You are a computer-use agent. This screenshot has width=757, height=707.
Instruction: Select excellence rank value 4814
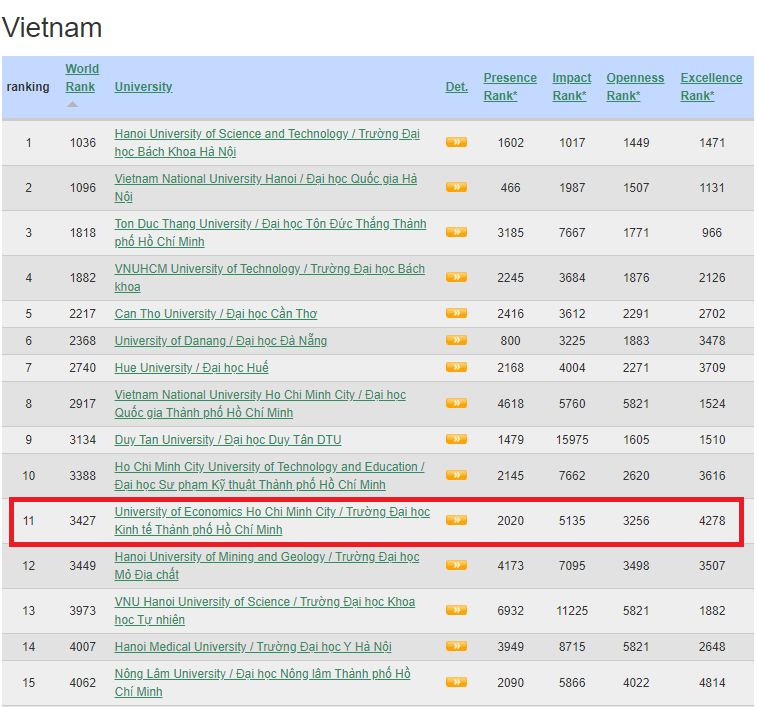[712, 682]
